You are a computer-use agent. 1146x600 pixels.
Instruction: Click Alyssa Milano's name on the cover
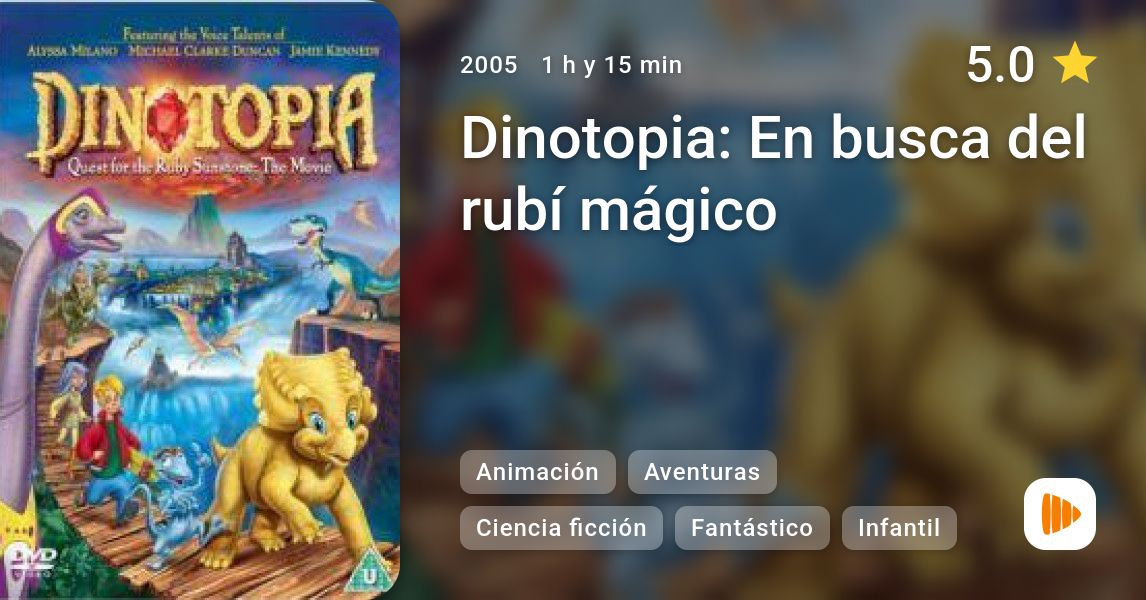pos(72,50)
